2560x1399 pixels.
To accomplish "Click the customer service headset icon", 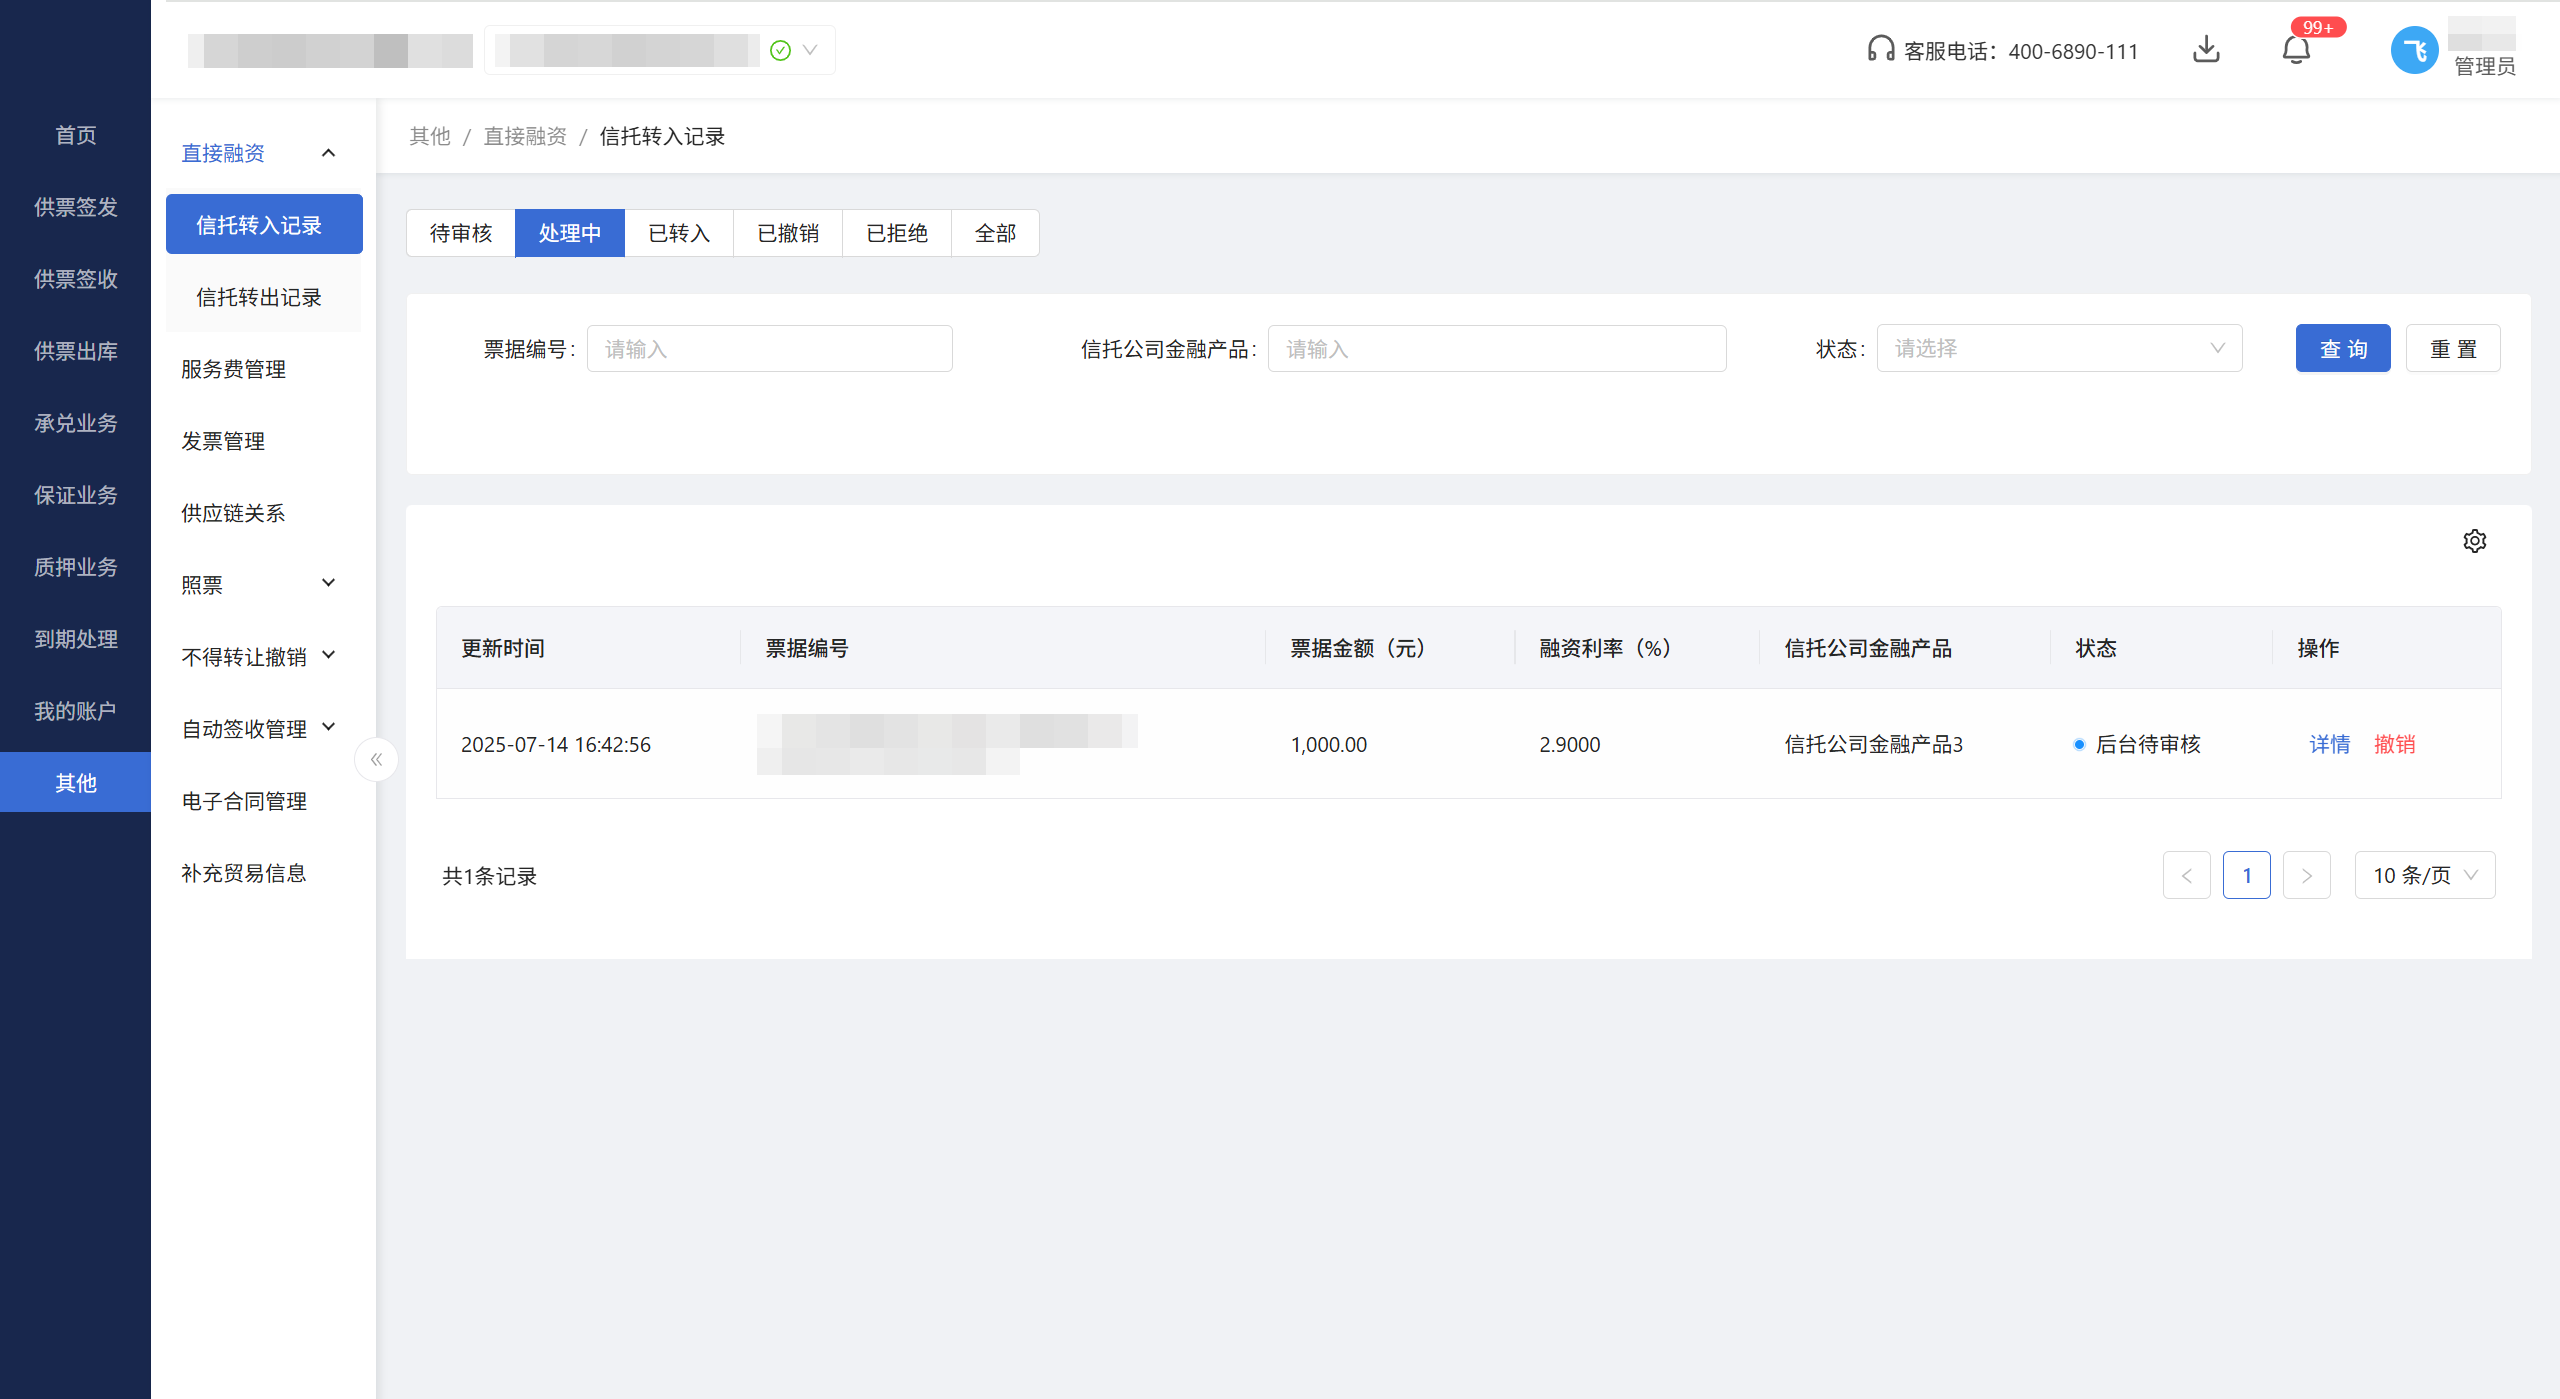I will pos(1880,49).
